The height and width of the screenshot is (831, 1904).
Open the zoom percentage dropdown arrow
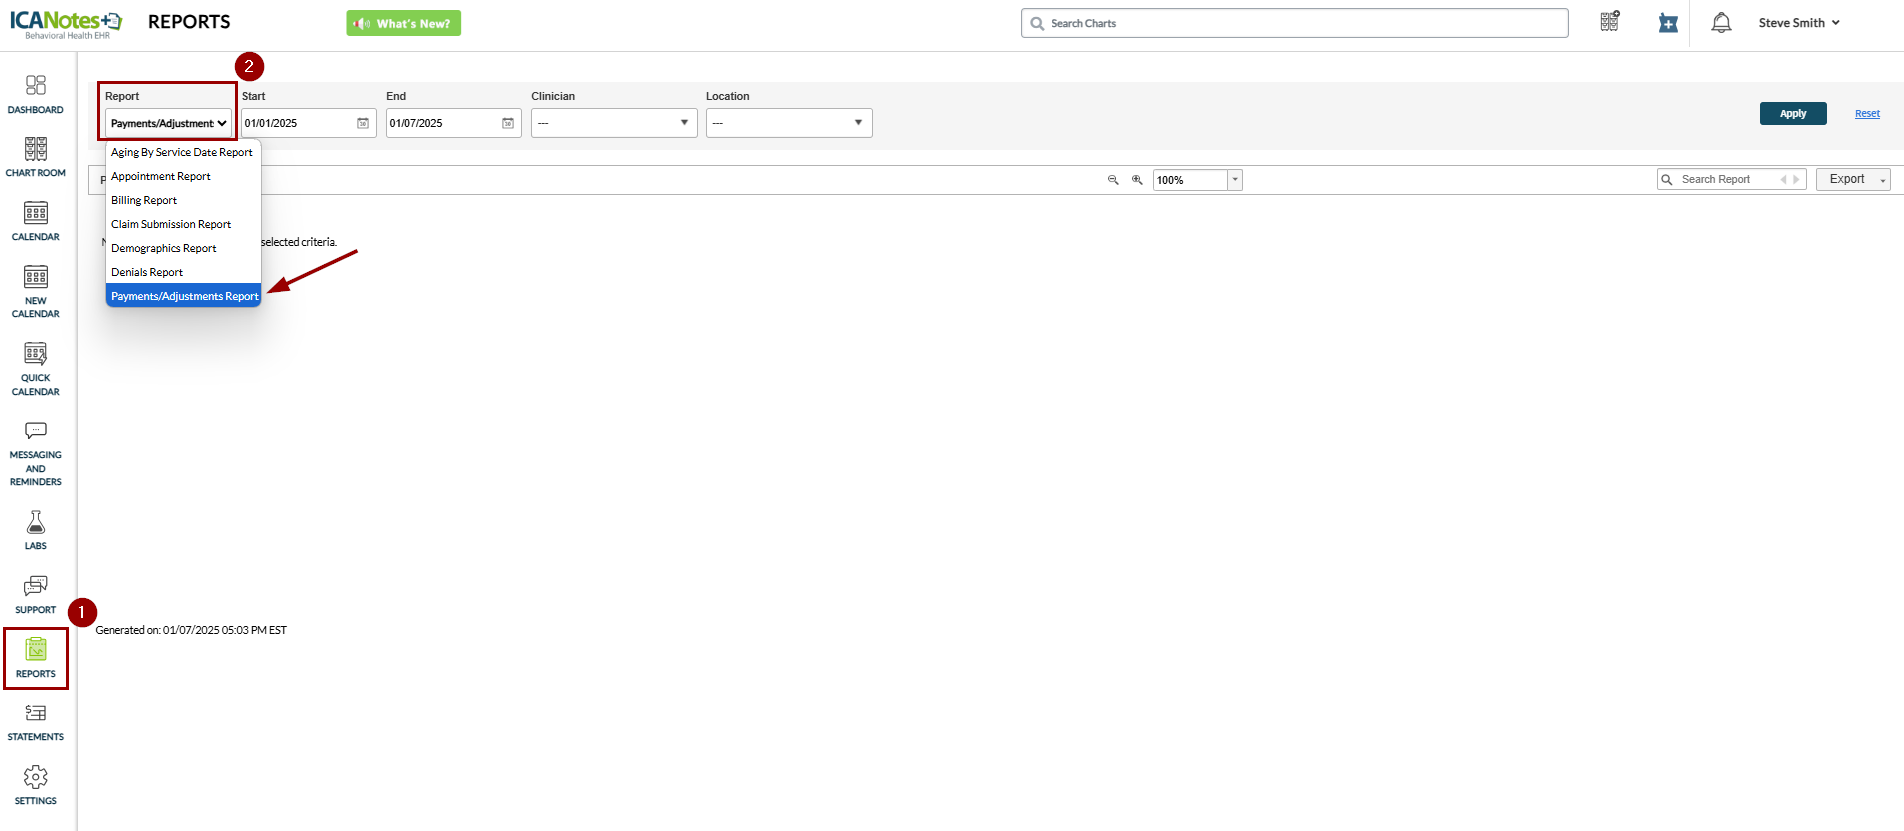(x=1235, y=180)
